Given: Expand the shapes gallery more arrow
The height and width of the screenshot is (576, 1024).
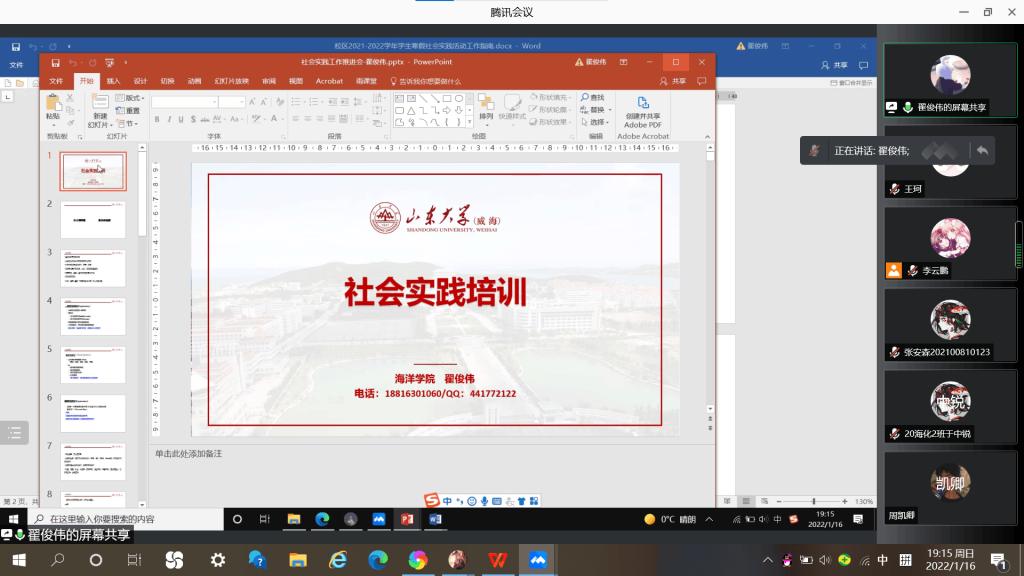Looking at the screenshot, I should pyautogui.click(x=470, y=122).
